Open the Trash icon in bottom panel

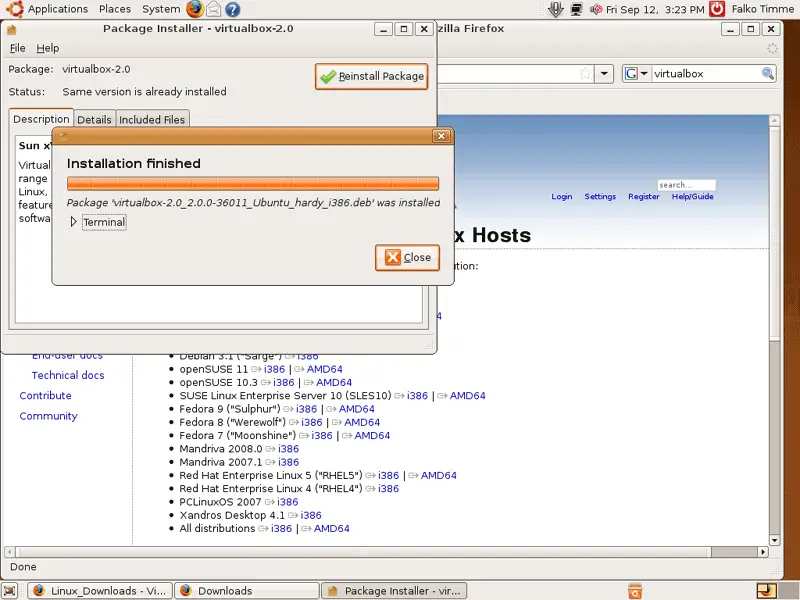coord(635,591)
